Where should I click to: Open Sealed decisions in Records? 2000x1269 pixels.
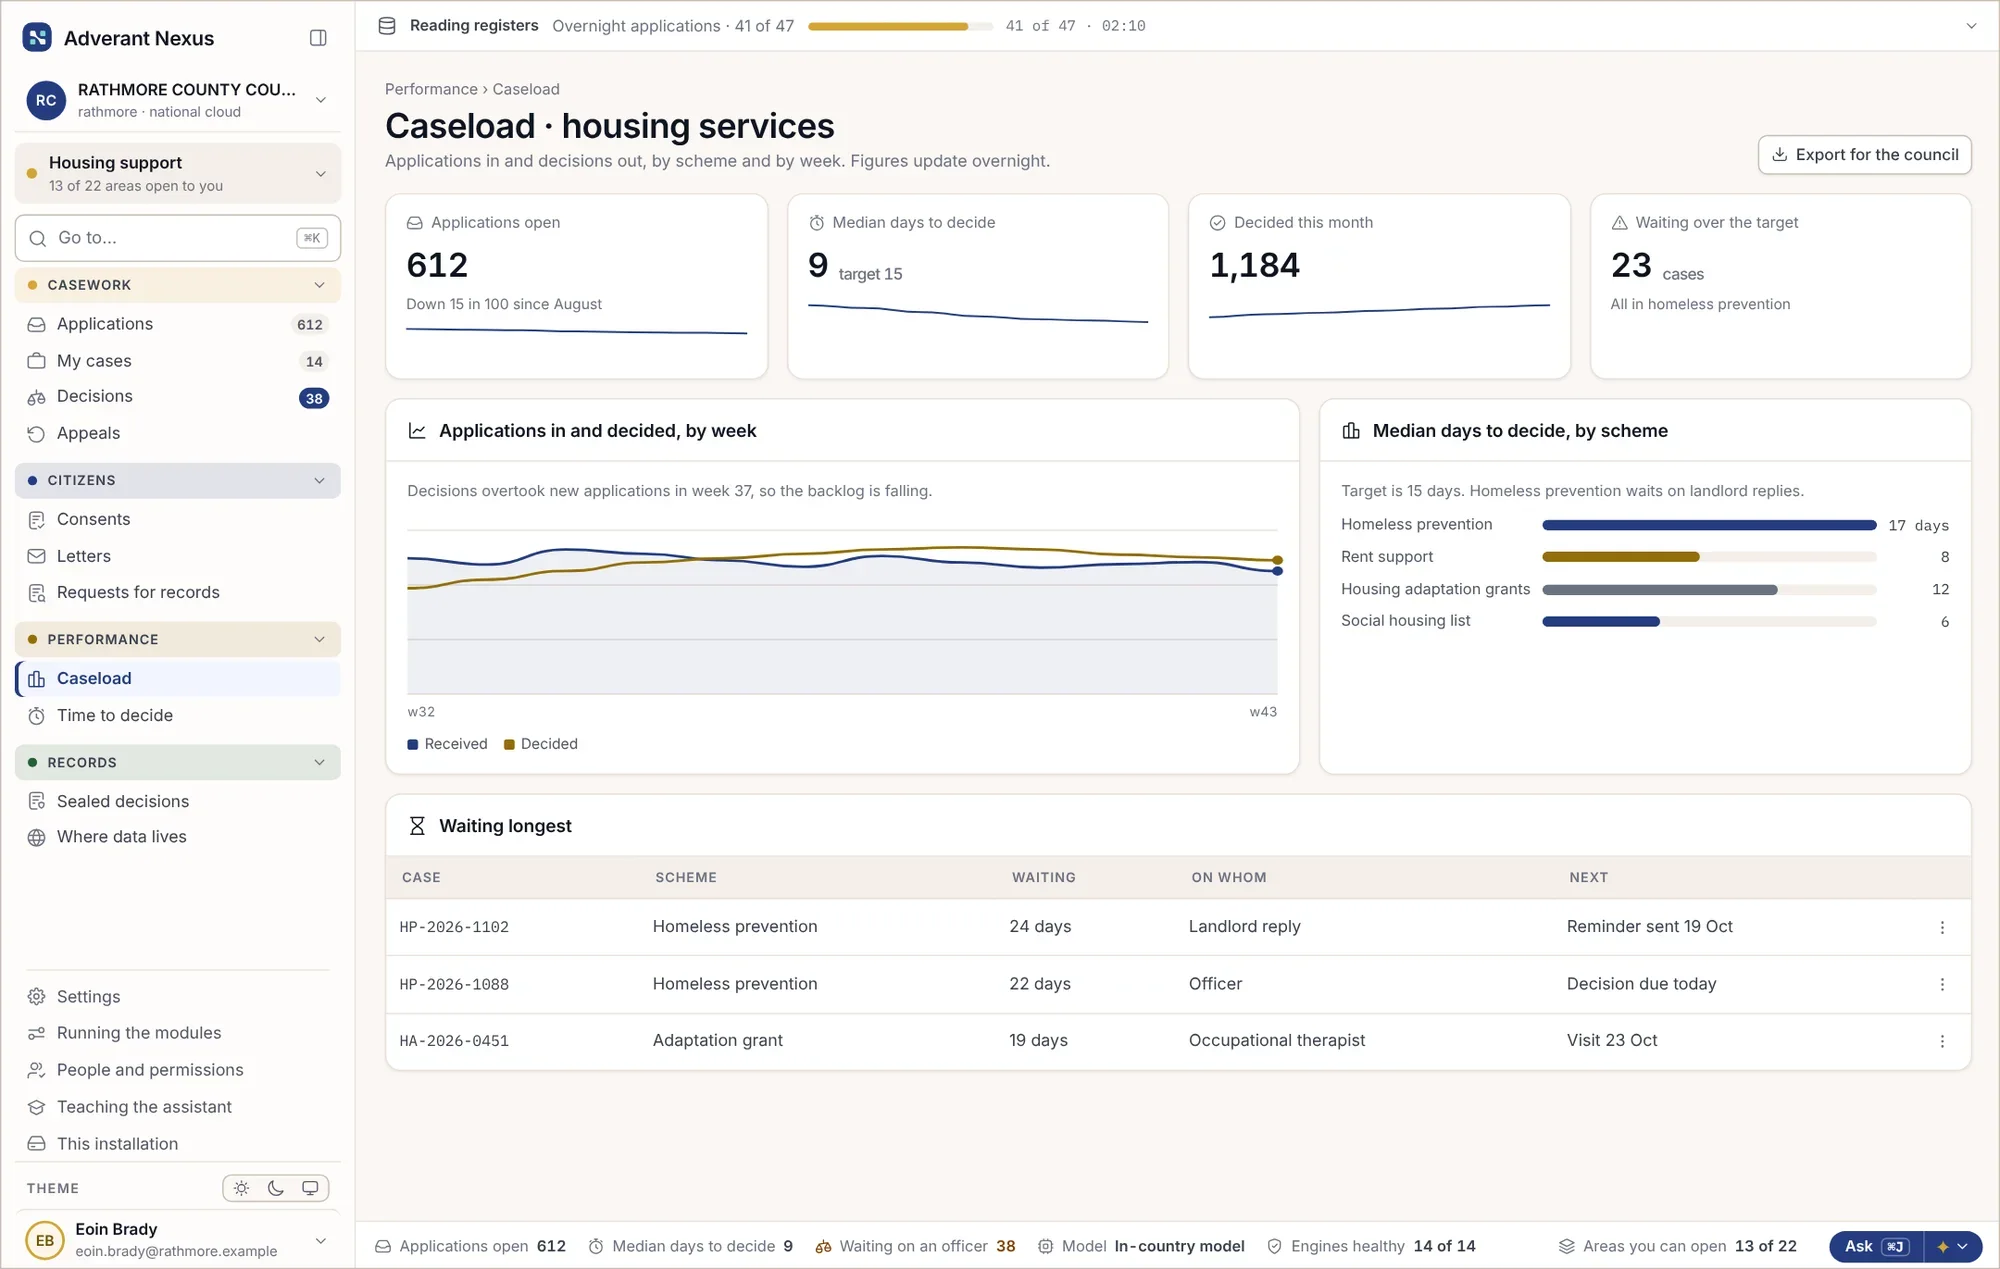point(178,801)
